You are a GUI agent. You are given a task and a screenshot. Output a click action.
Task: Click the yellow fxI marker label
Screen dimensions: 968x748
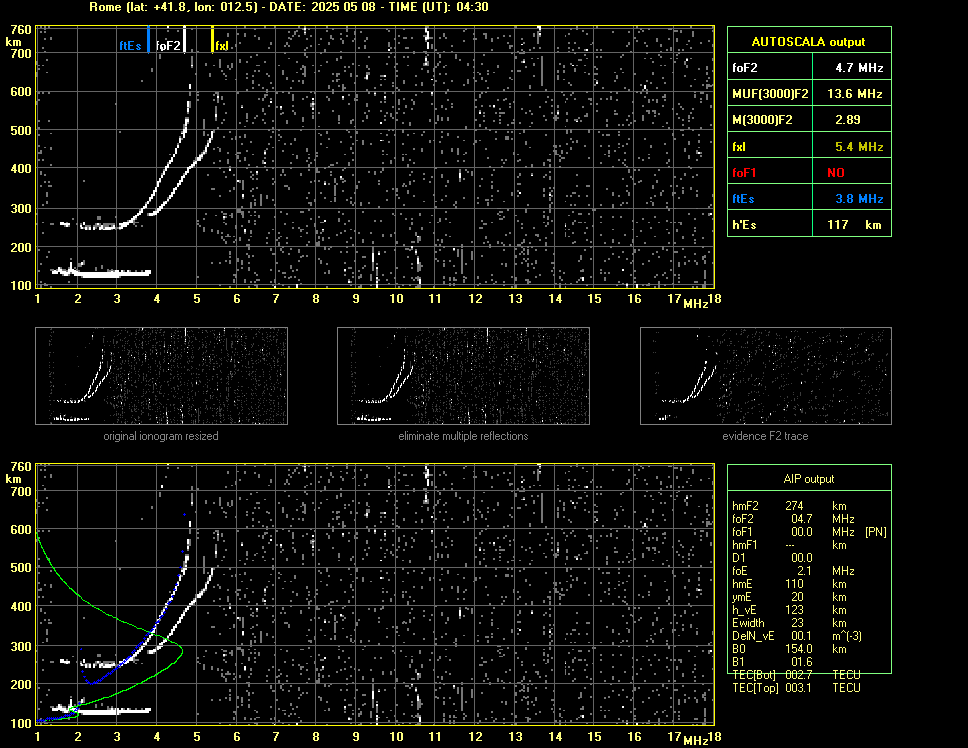(x=222, y=46)
